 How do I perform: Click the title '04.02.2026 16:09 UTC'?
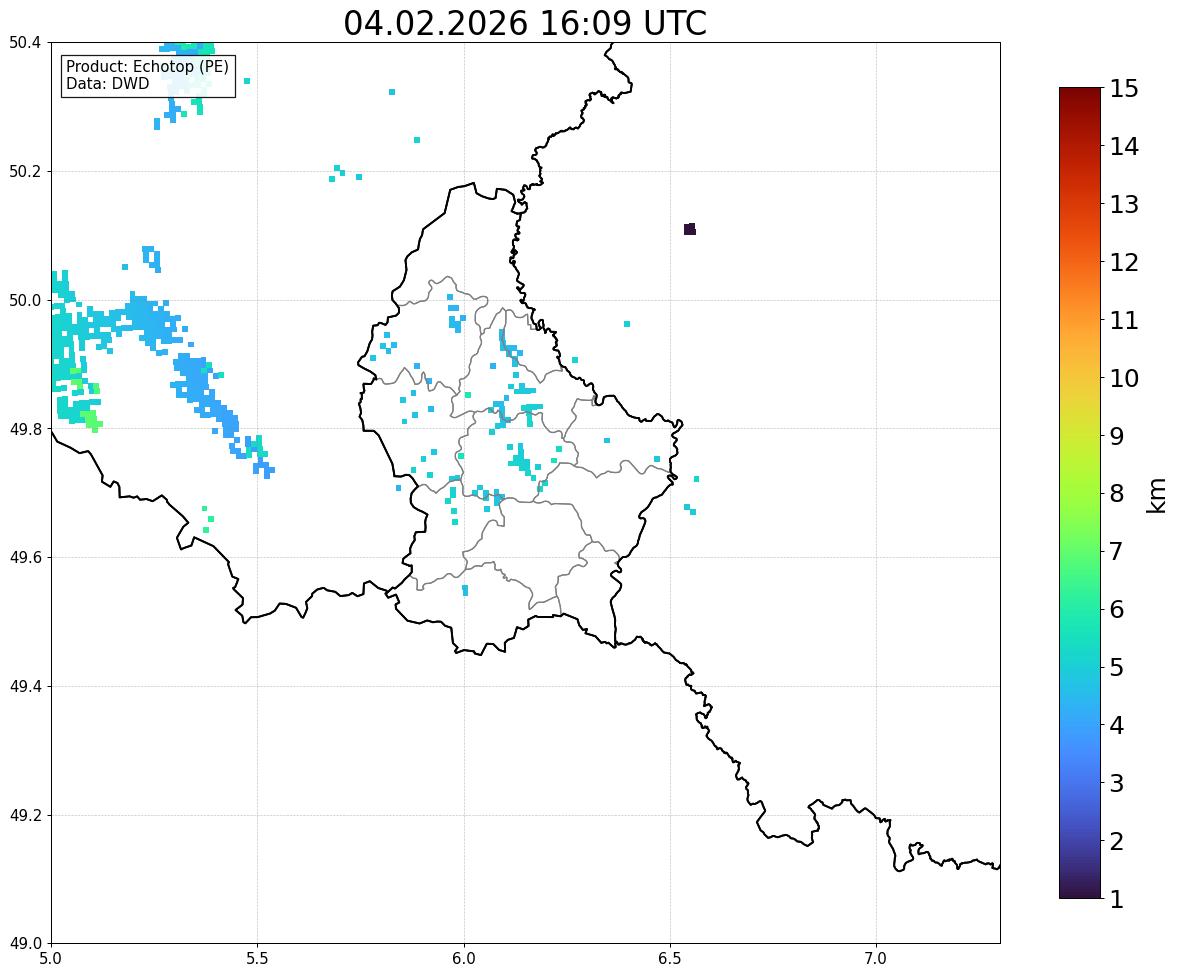[525, 23]
